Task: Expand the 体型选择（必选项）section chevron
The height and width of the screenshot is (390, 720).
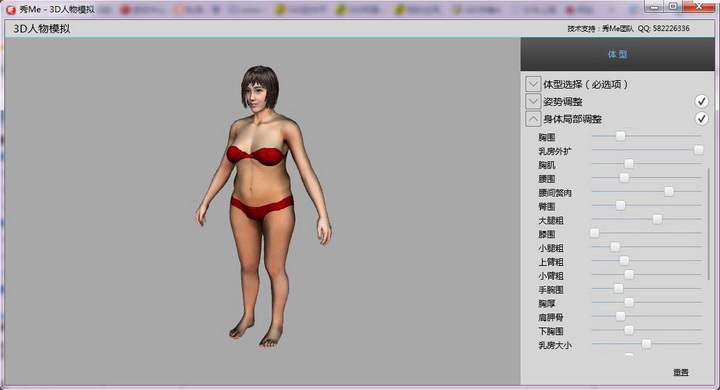Action: [533, 84]
